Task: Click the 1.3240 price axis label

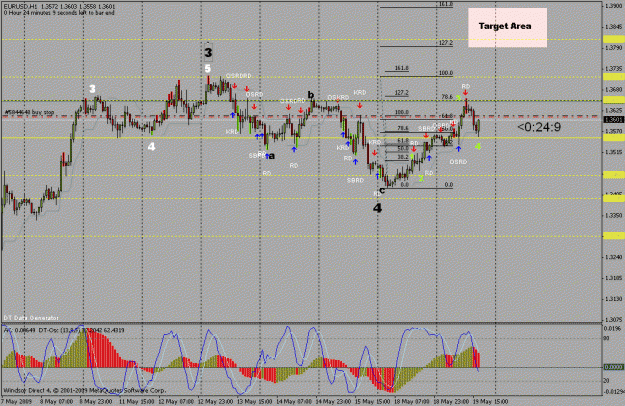Action: pyautogui.click(x=613, y=257)
